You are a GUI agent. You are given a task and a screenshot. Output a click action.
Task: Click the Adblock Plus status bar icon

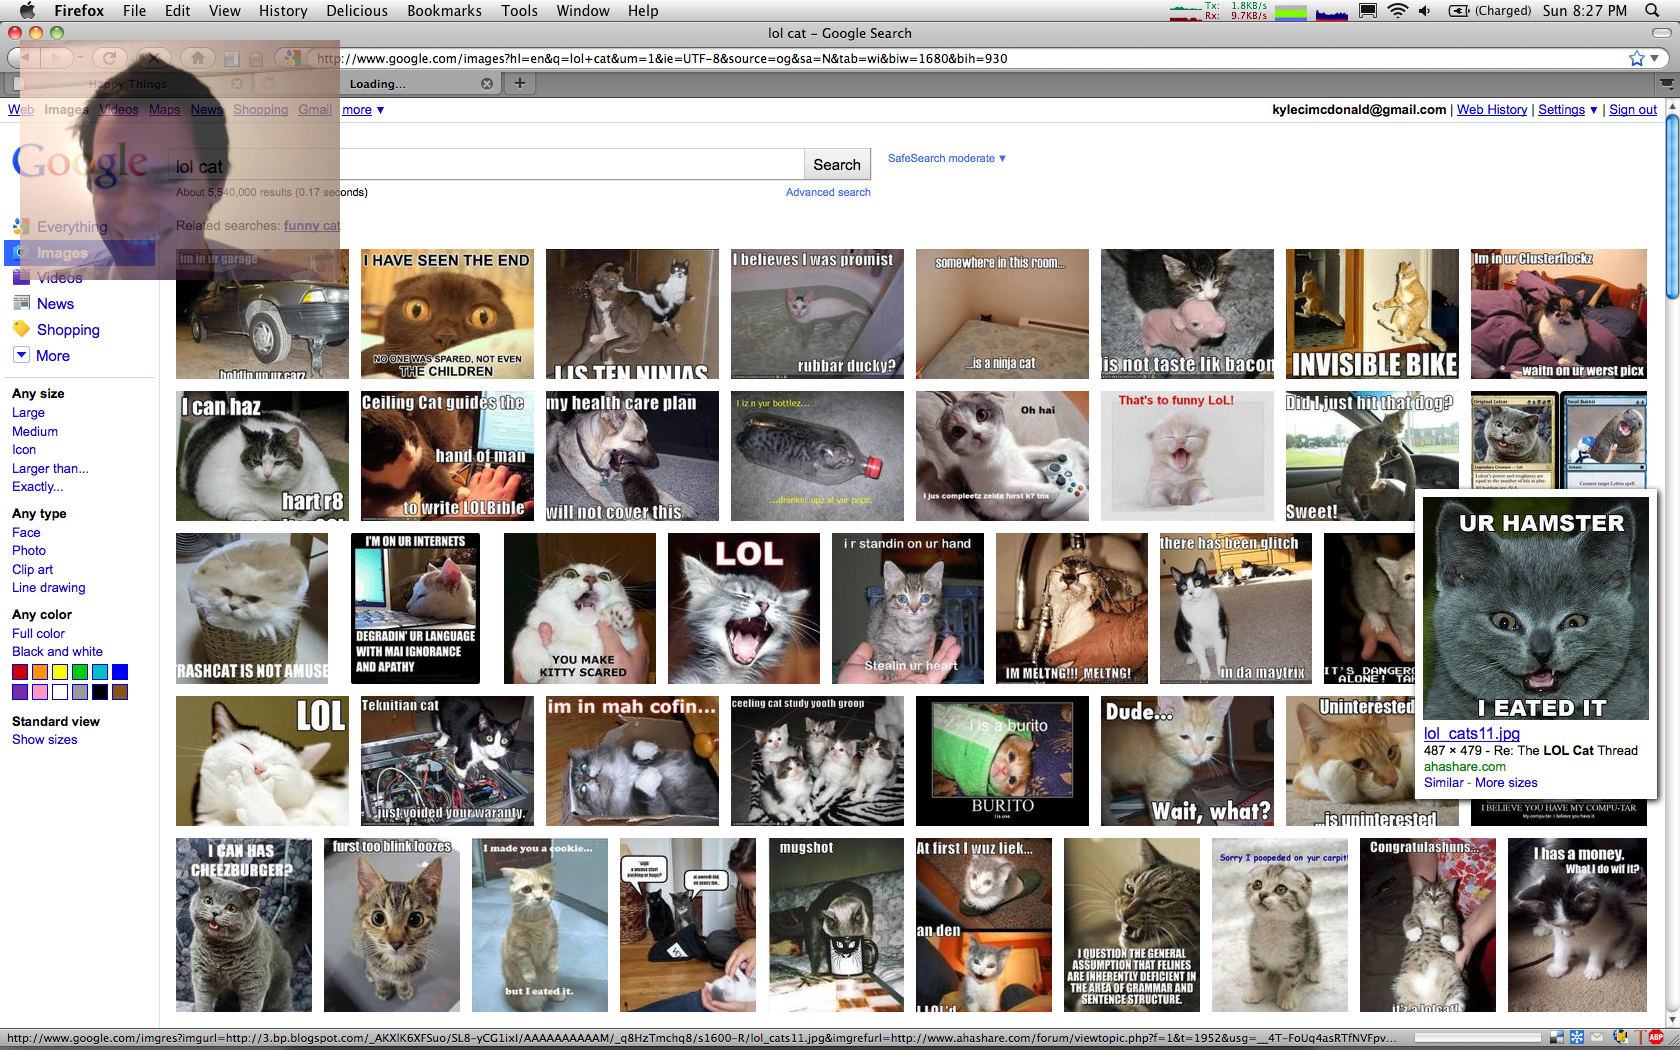tap(1656, 1037)
